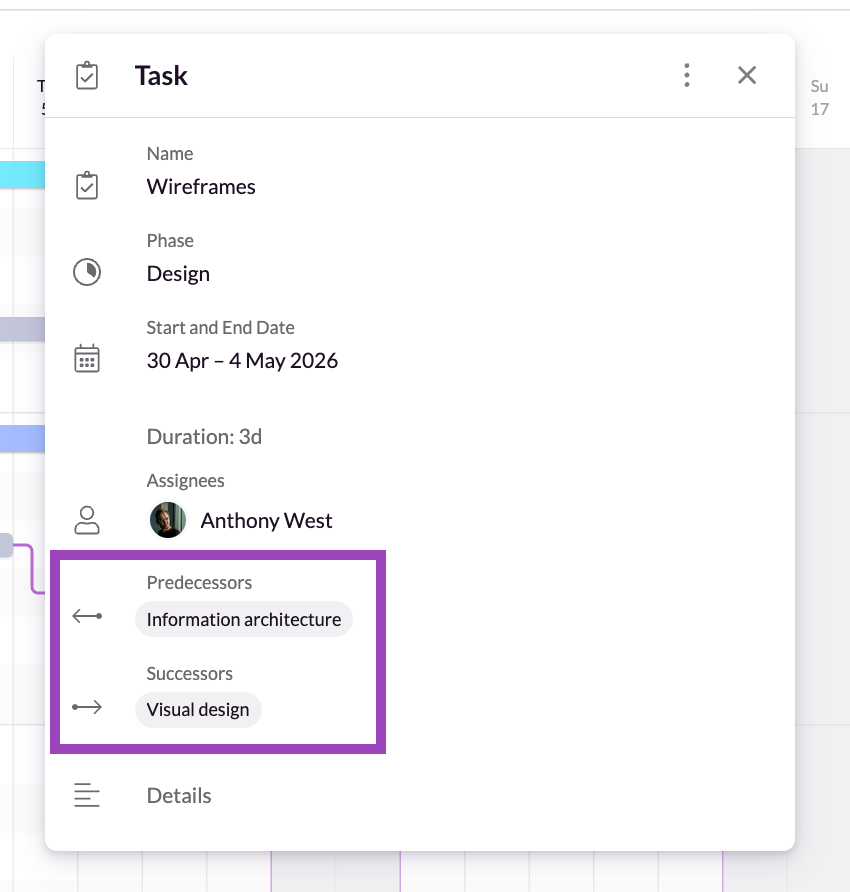Click the Details description field

point(179,796)
